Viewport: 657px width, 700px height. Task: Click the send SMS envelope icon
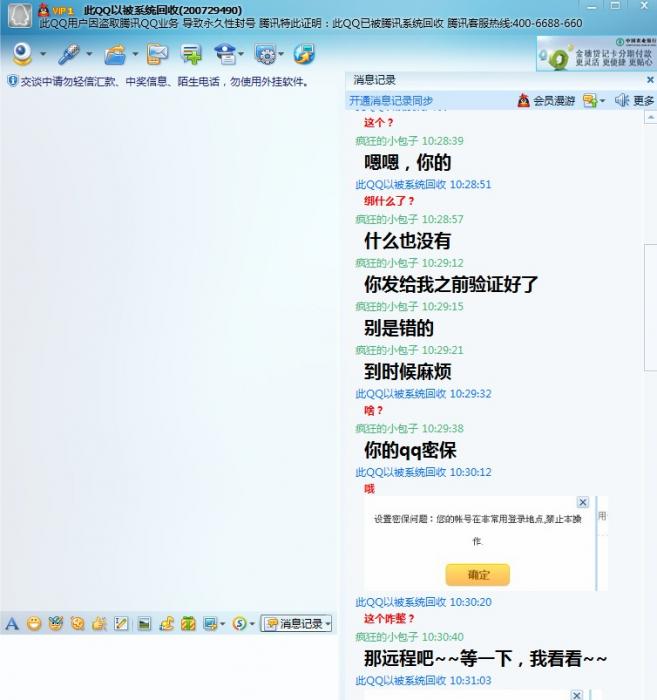[x=158, y=54]
